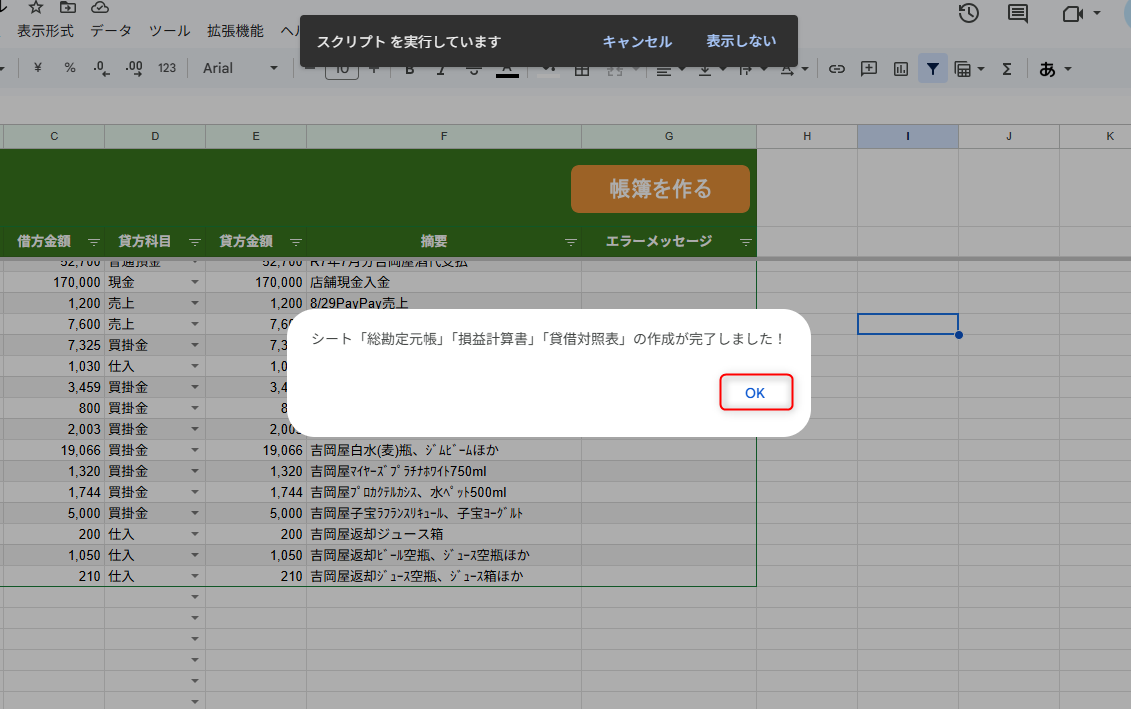Toggle the 摘要 column filter
The image size is (1131, 709).
(x=570, y=242)
